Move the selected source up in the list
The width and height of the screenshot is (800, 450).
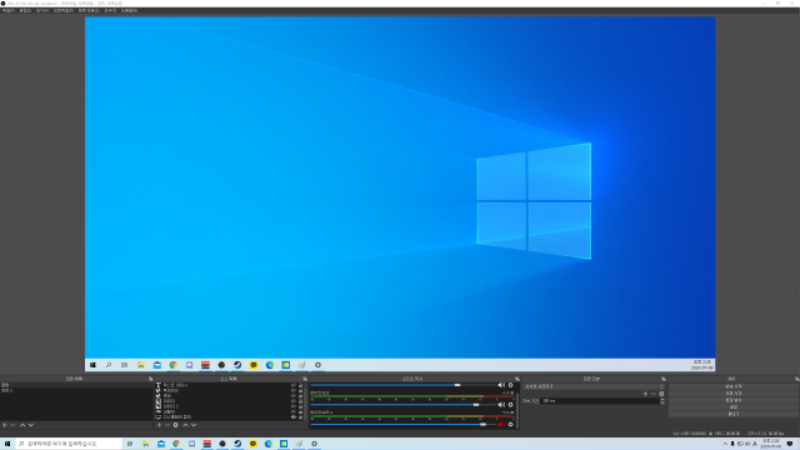coord(185,425)
